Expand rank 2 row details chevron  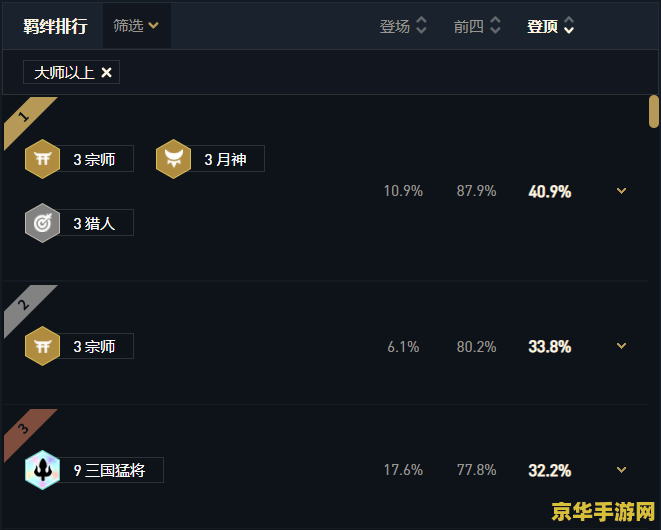621,346
